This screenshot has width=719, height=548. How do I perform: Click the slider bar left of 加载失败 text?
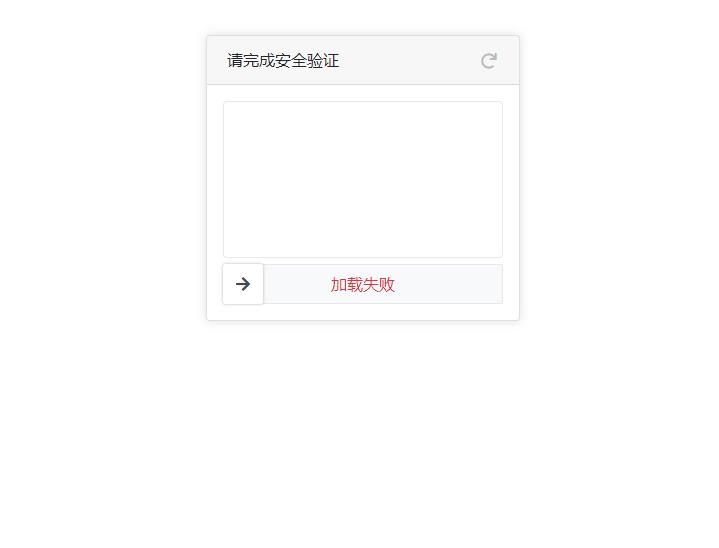297,284
